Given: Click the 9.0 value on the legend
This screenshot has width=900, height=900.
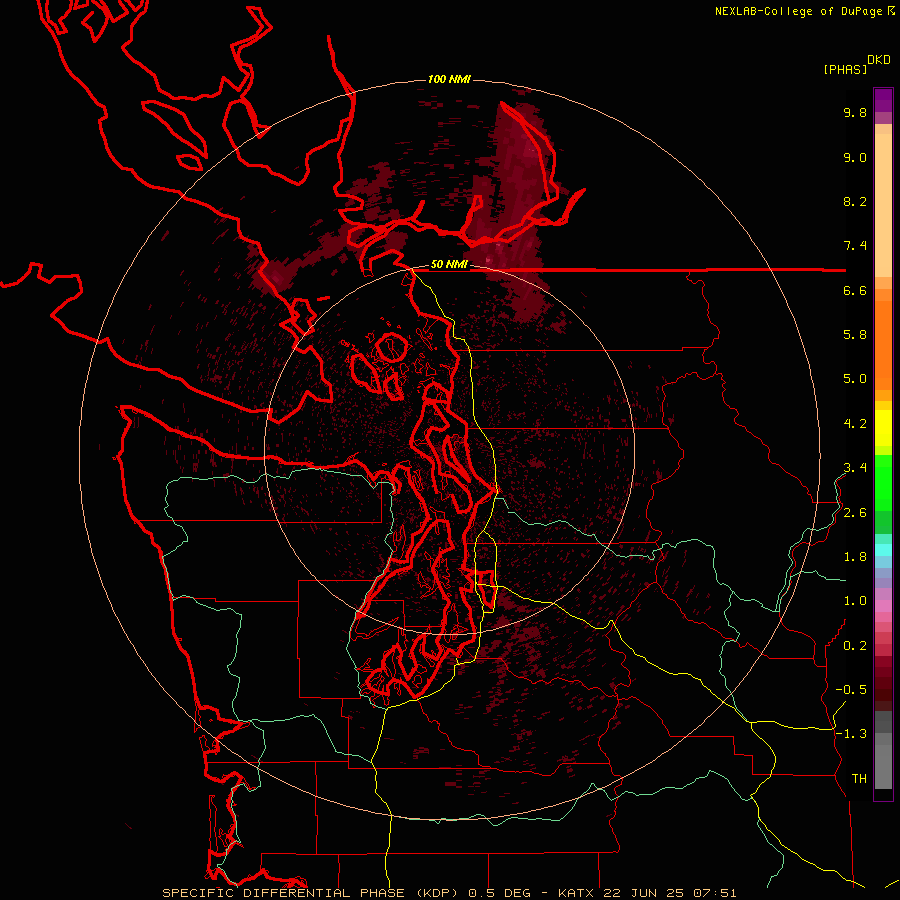Looking at the screenshot, I should click(x=855, y=157).
